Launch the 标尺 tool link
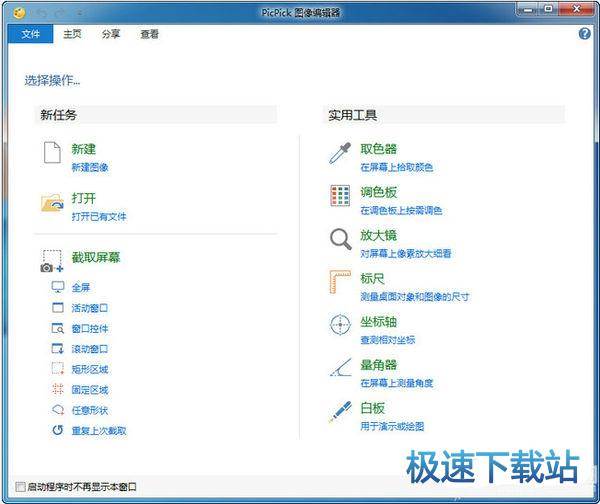This screenshot has height=504, width=600. click(x=372, y=278)
